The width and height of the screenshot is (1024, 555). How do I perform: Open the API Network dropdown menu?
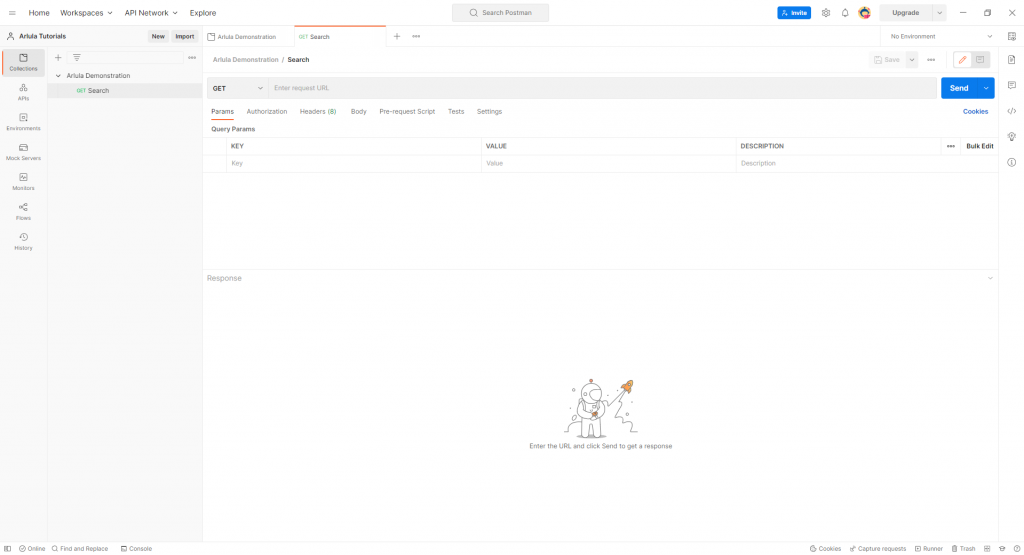pos(151,13)
